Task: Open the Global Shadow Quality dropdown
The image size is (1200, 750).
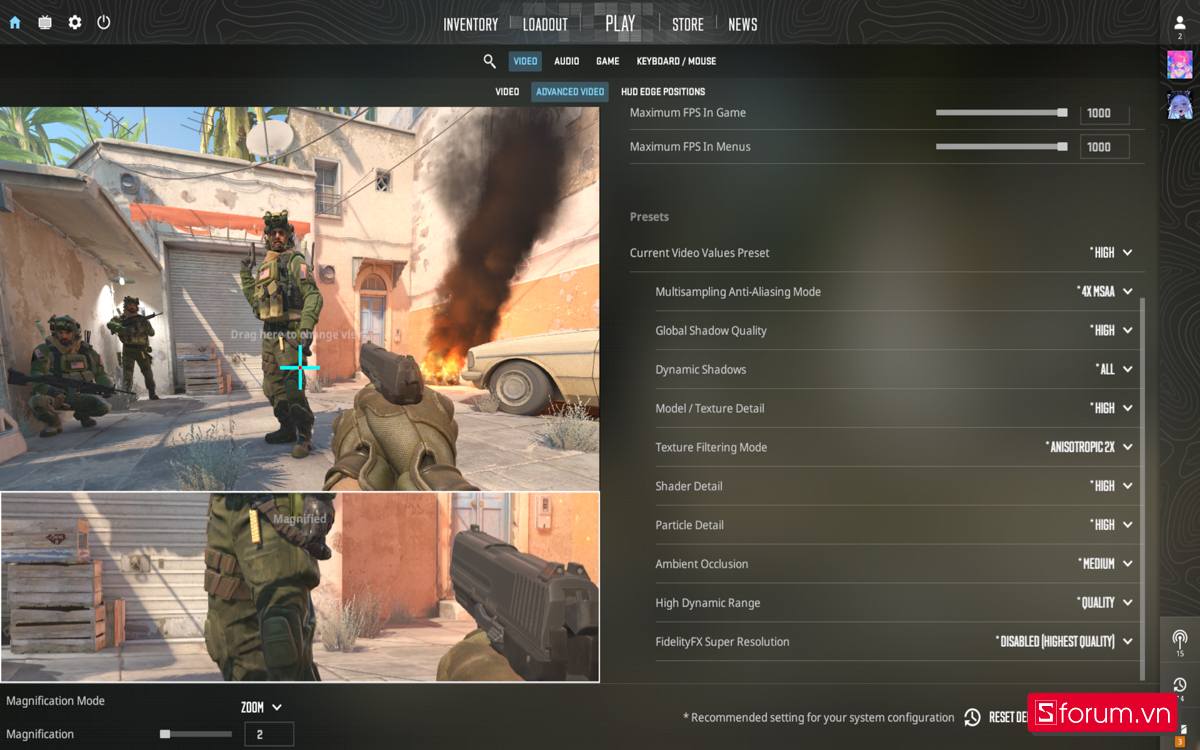Action: click(1111, 331)
